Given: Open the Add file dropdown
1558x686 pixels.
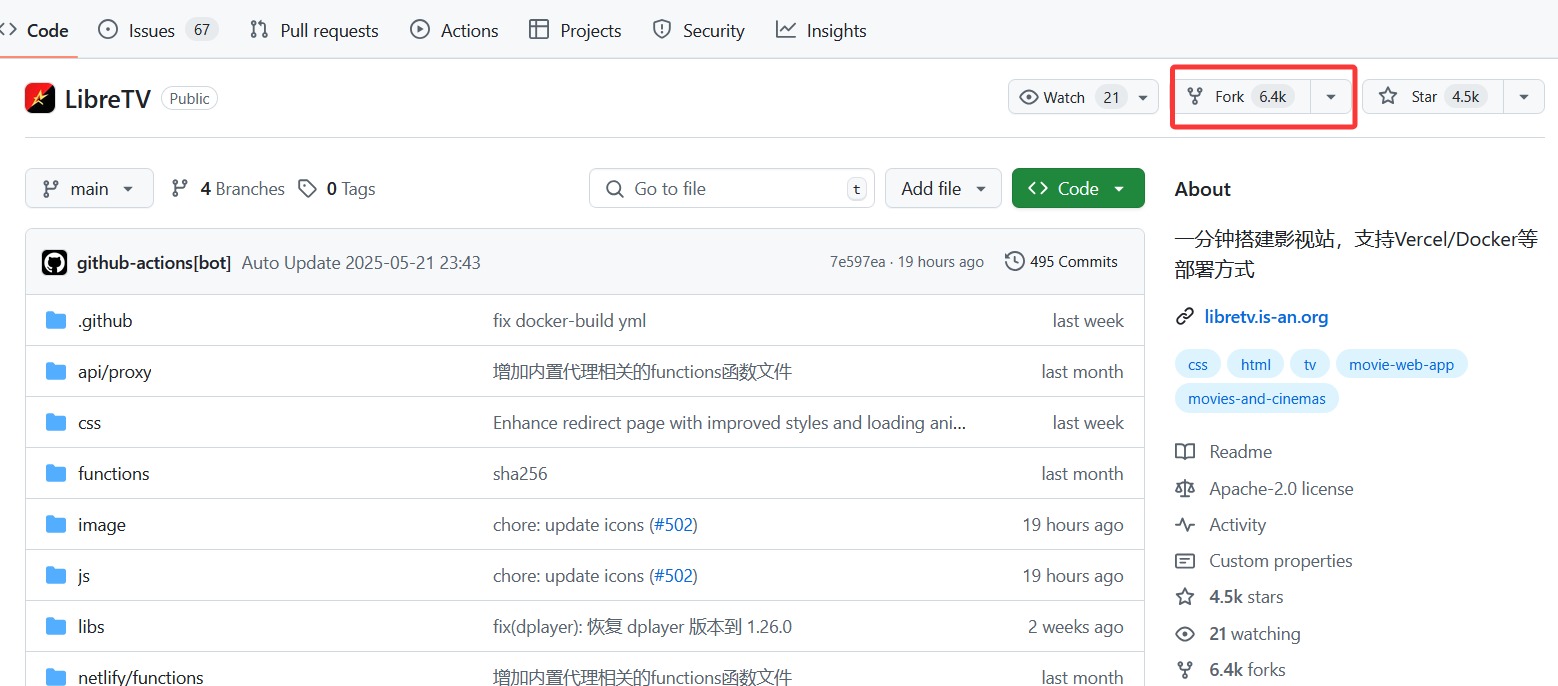Looking at the screenshot, I should [943, 188].
